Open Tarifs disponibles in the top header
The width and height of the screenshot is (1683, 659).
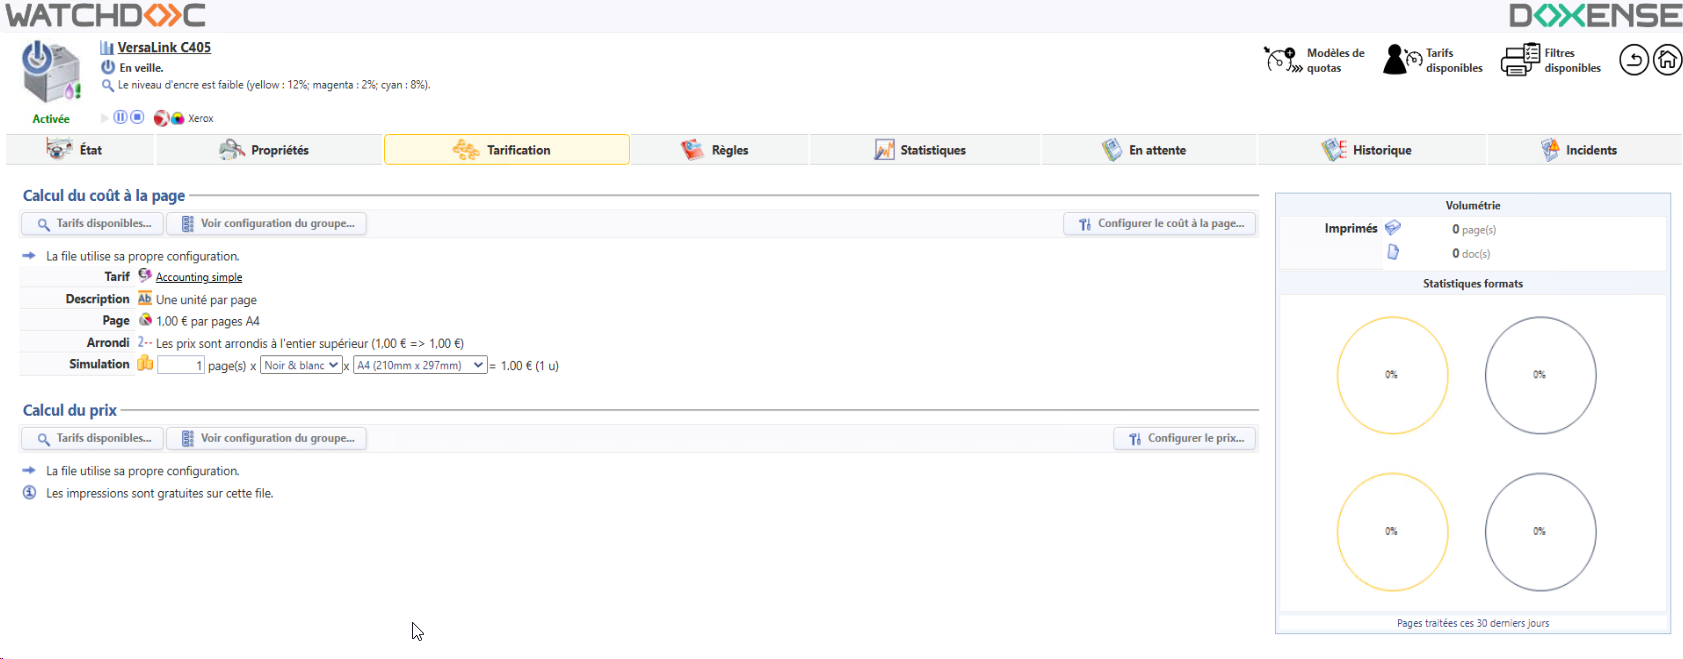(1433, 60)
